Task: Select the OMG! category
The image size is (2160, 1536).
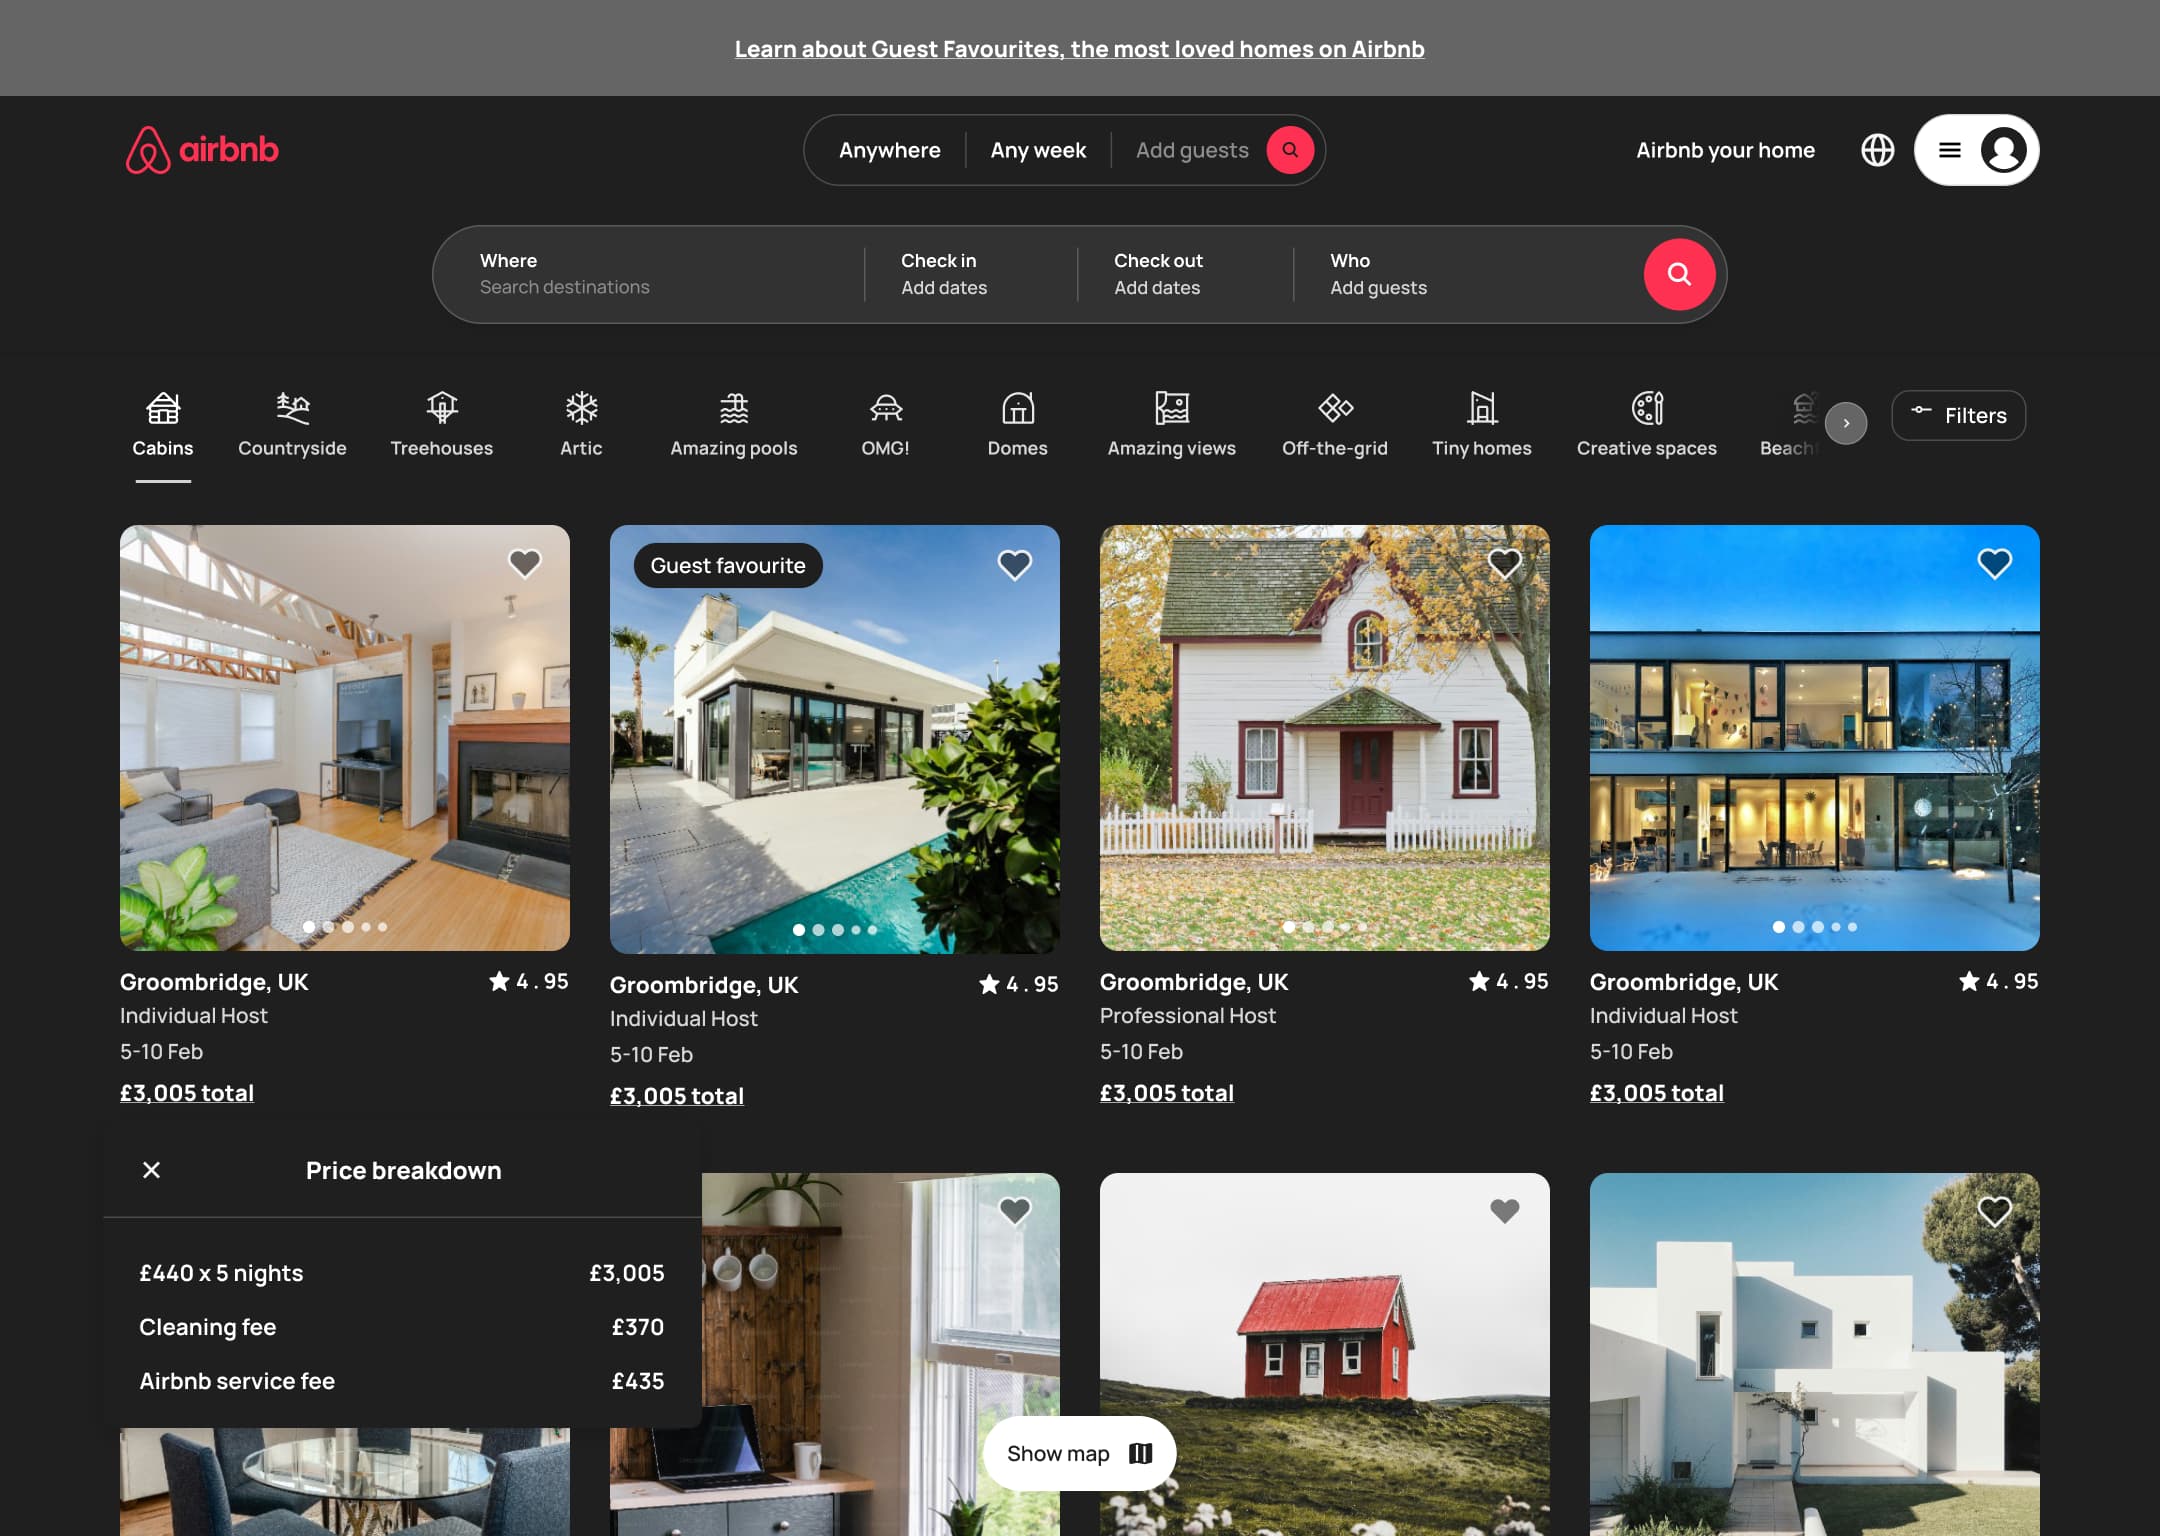Action: pos(885,425)
